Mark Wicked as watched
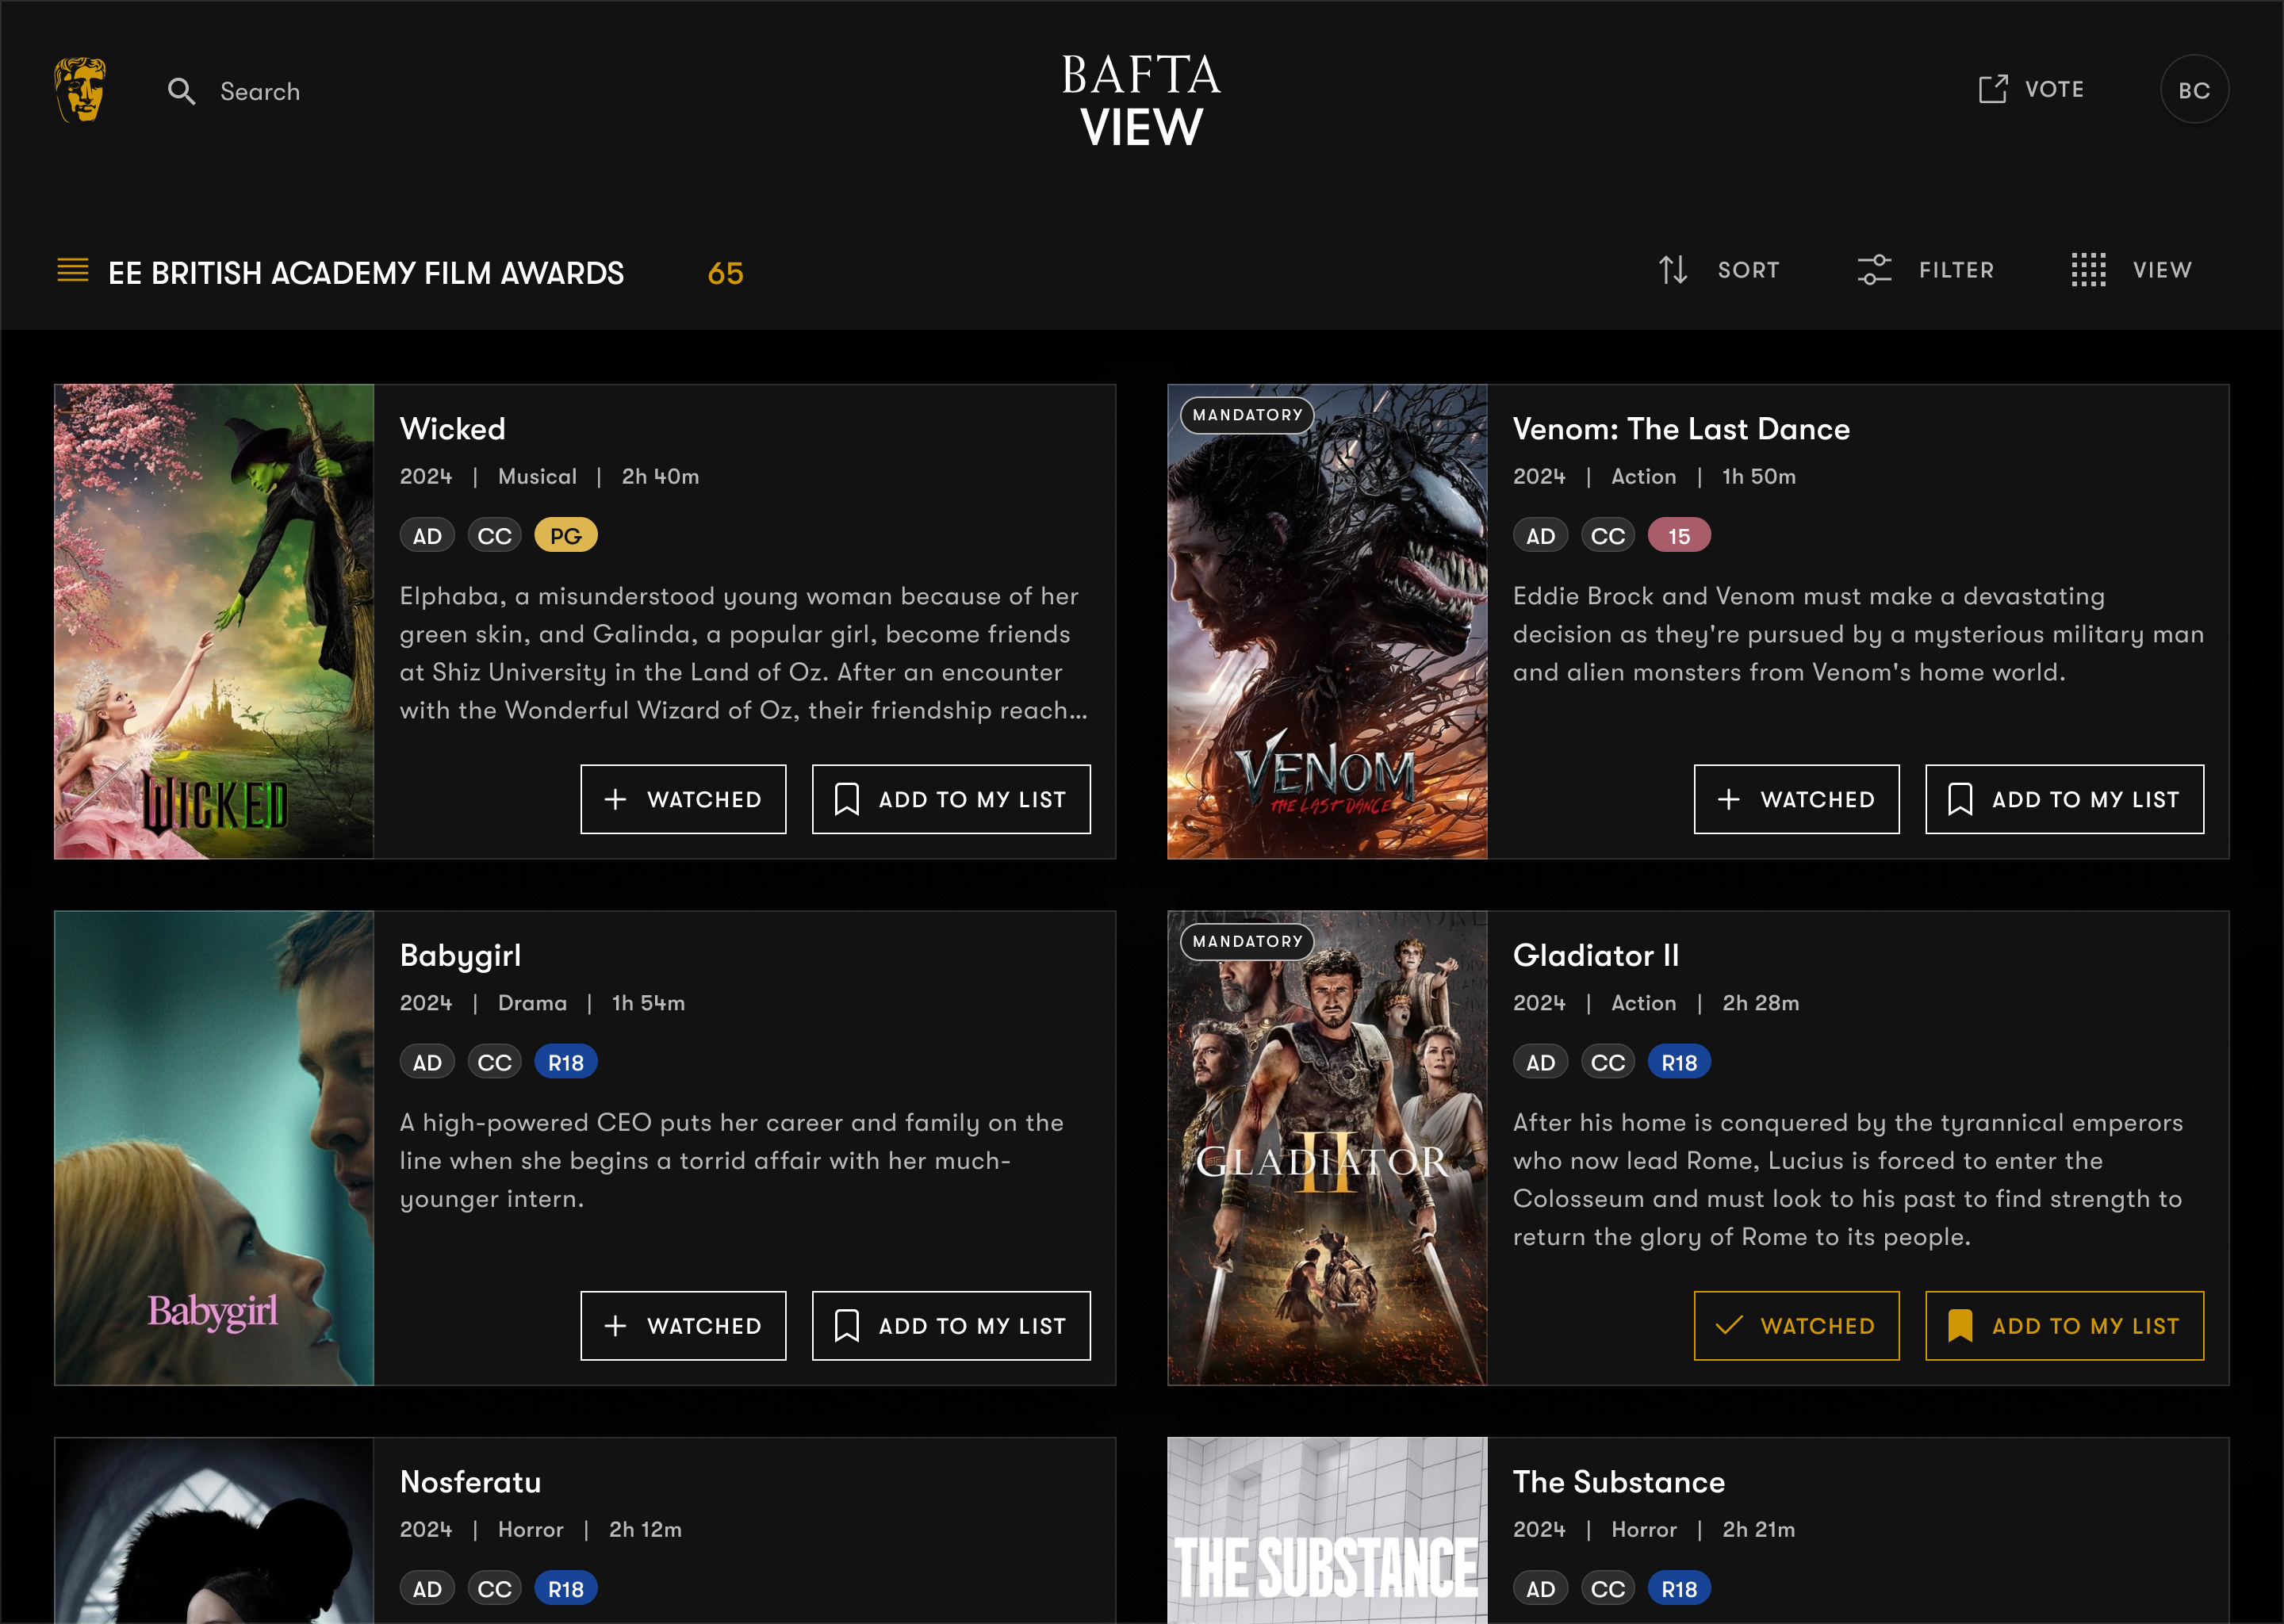The width and height of the screenshot is (2284, 1624). click(683, 799)
